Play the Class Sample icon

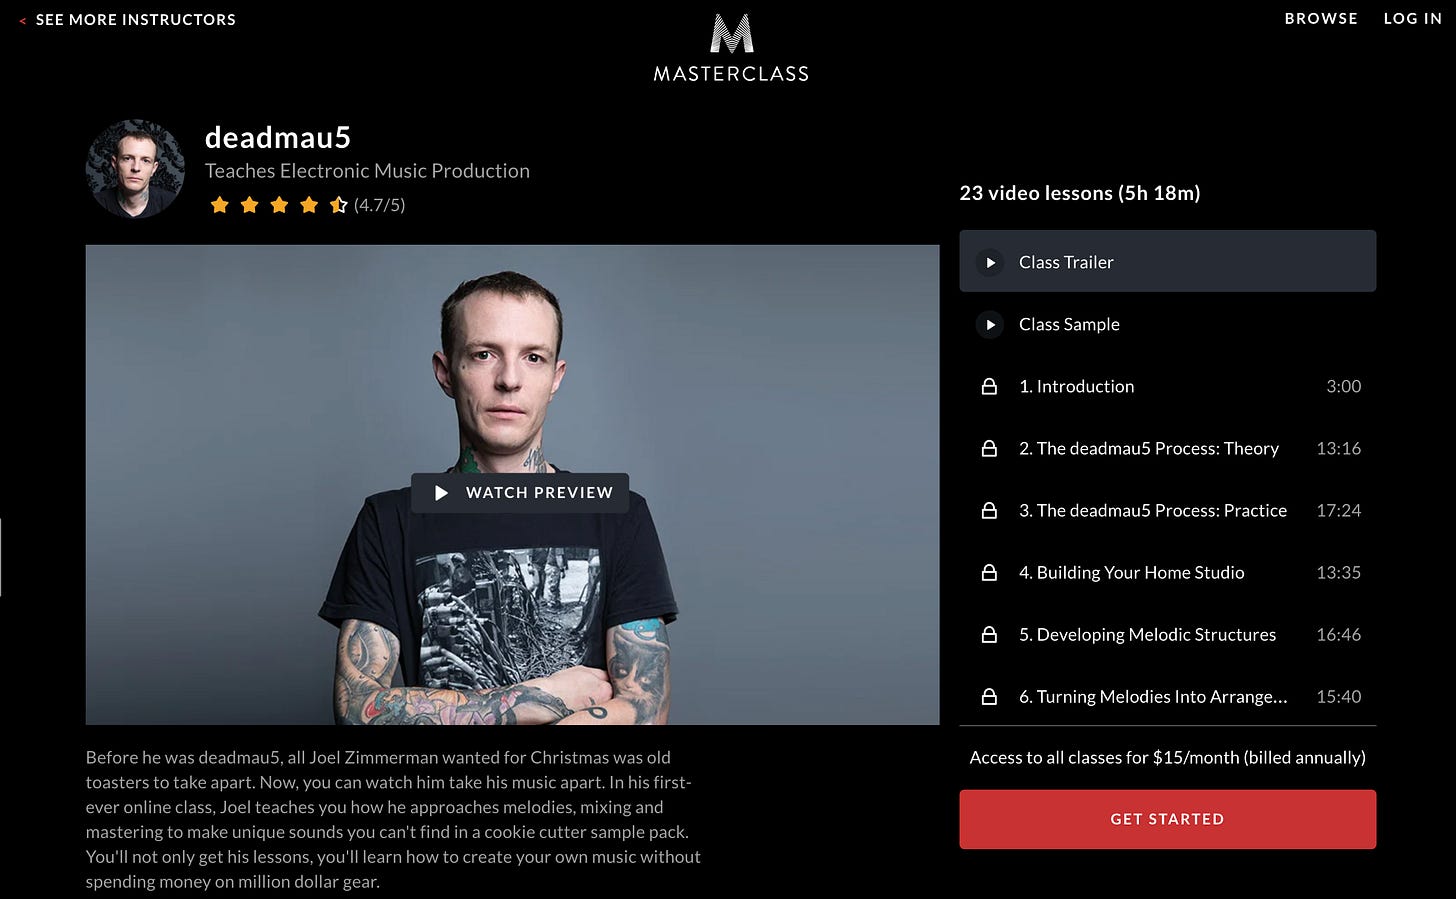(990, 324)
